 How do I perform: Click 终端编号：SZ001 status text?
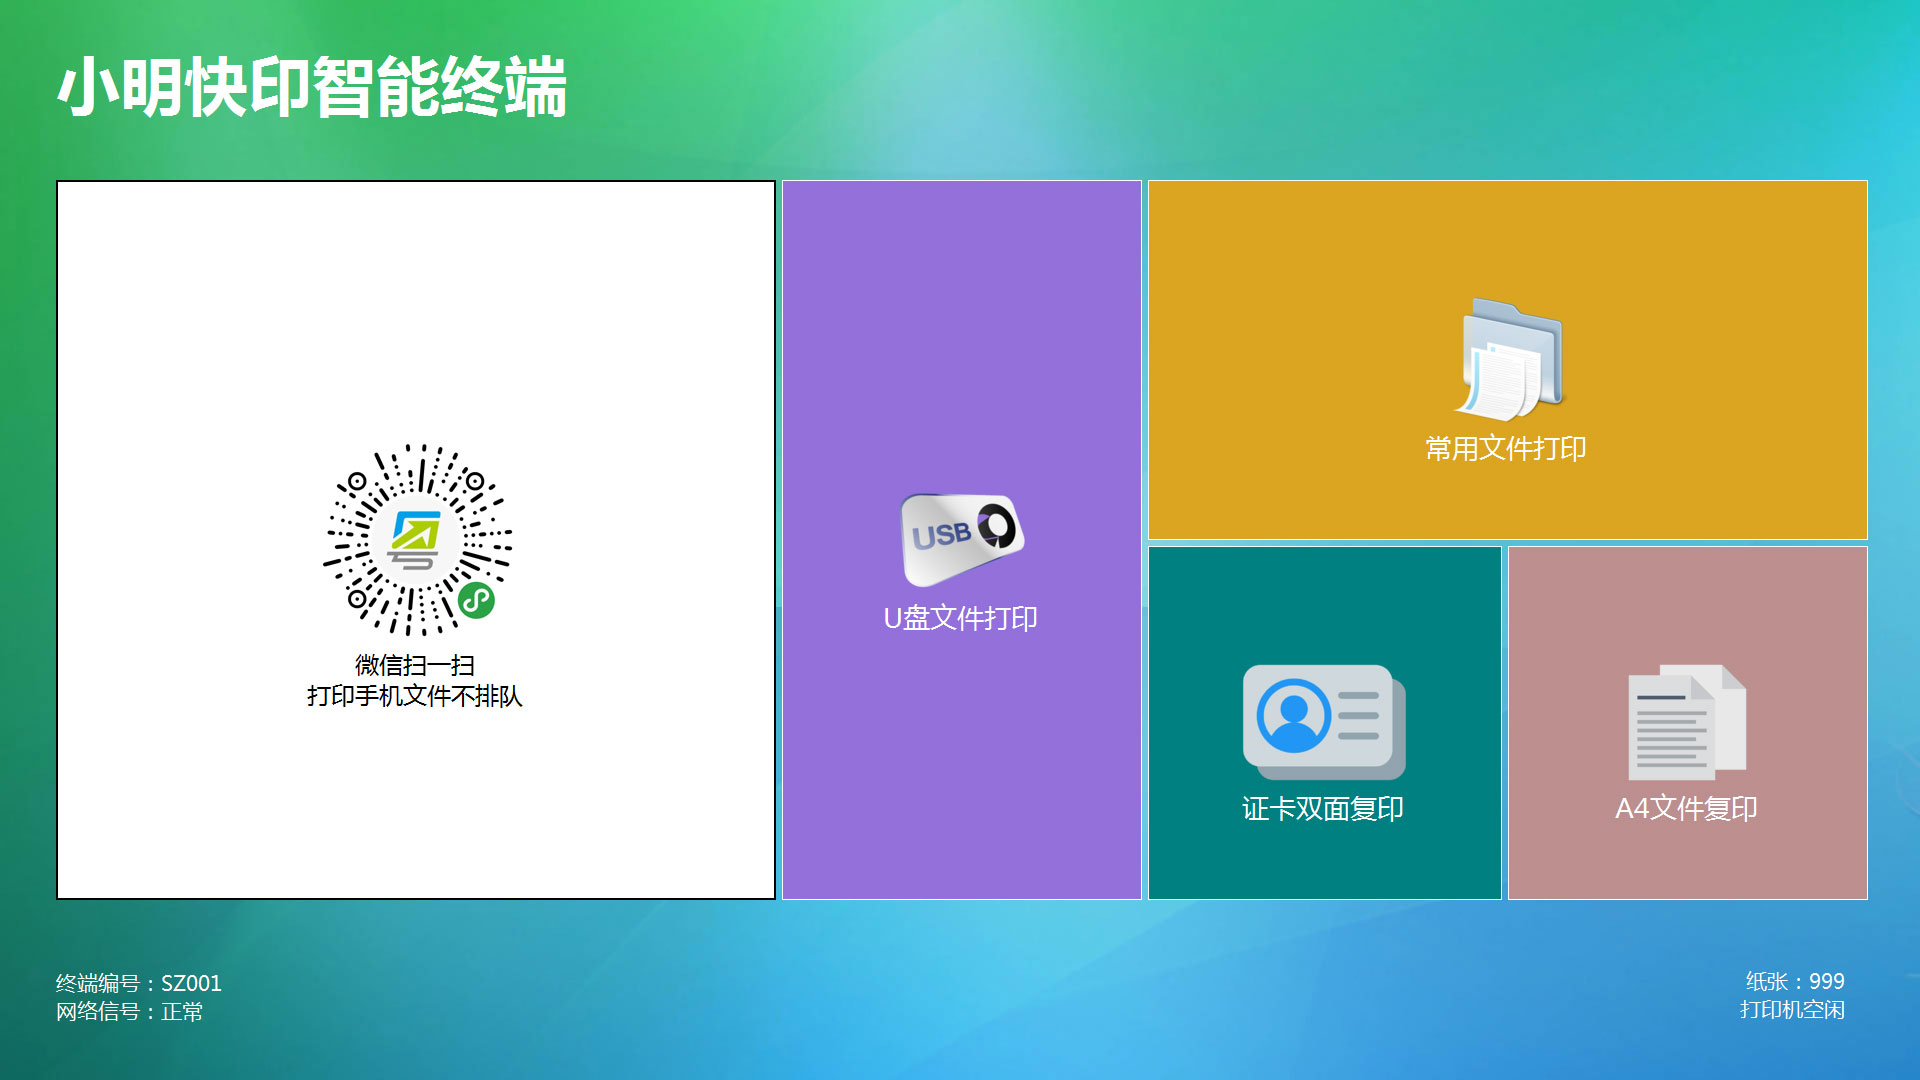coord(139,983)
